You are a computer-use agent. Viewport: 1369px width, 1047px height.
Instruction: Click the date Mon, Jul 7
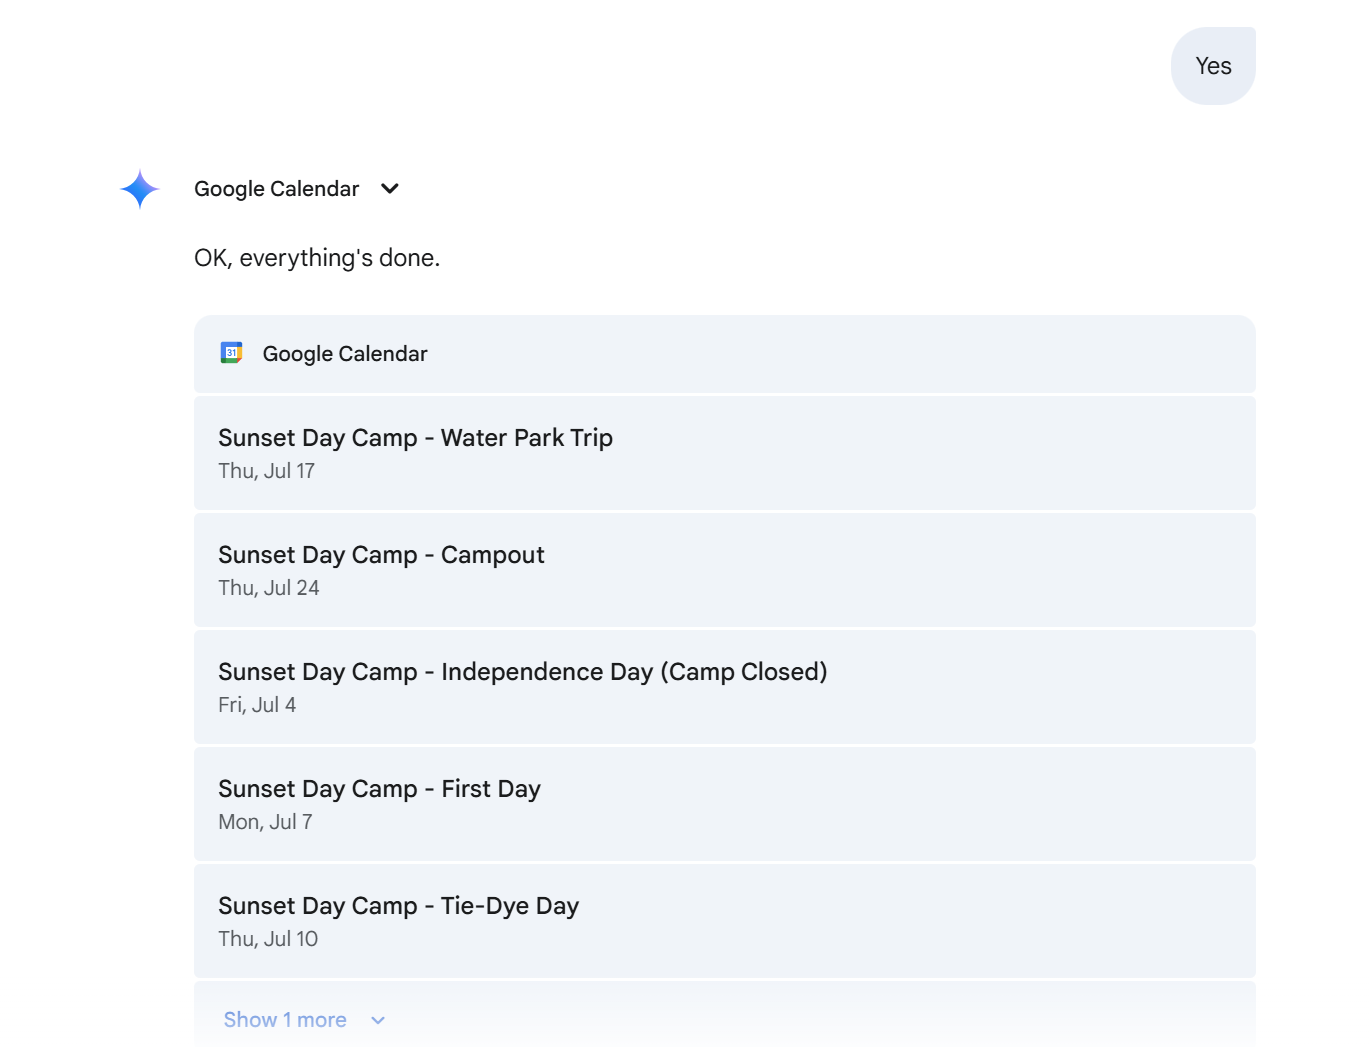coord(265,822)
